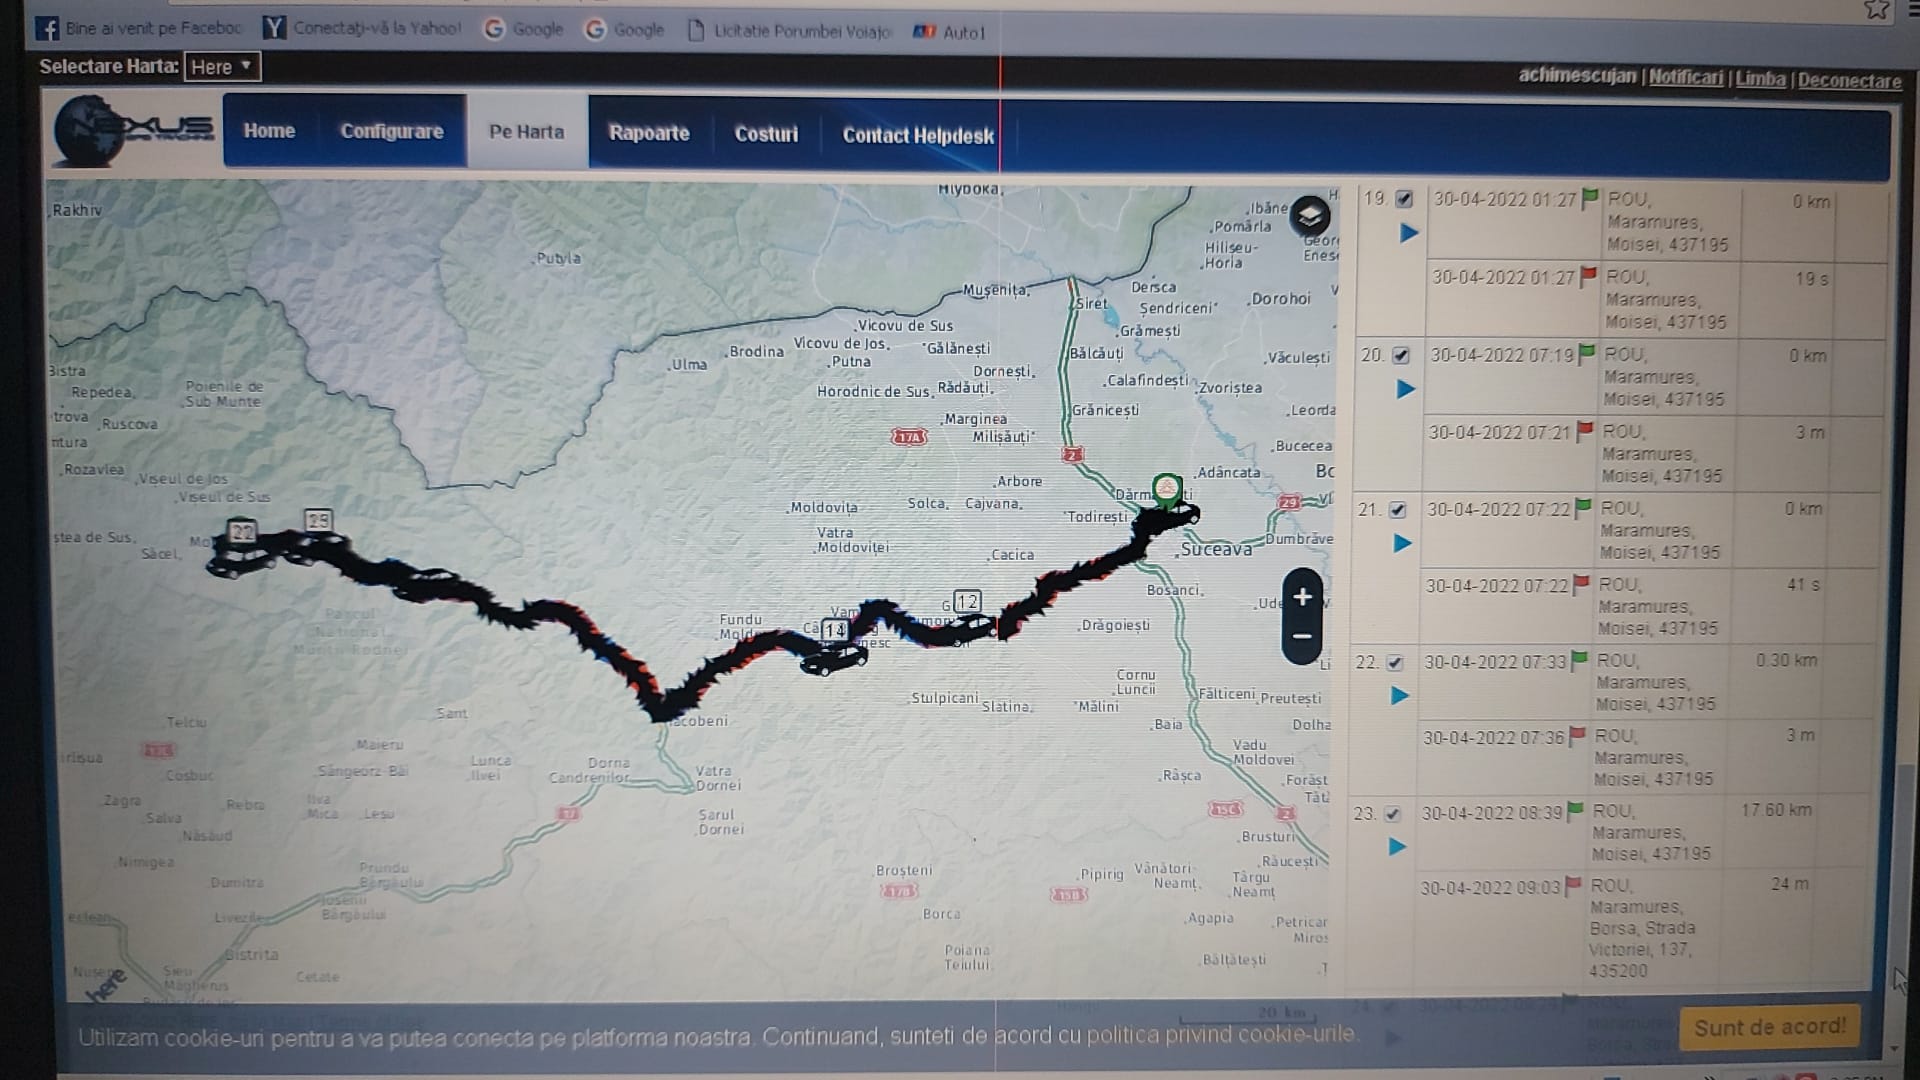1920x1080 pixels.
Task: Play route segment 22 arrow
Action: click(x=1400, y=695)
